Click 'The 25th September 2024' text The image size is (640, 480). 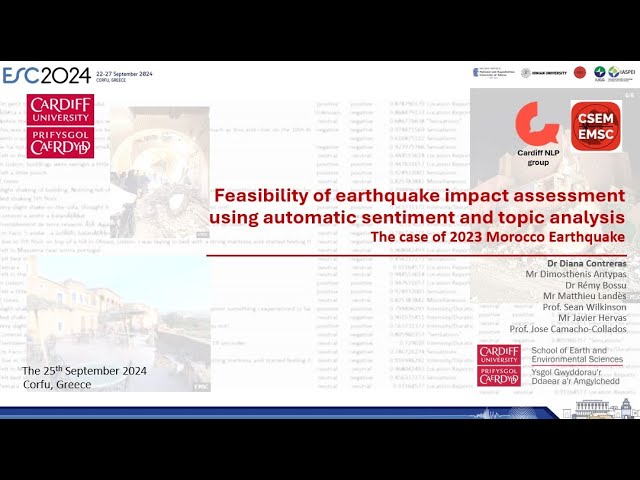[84, 371]
